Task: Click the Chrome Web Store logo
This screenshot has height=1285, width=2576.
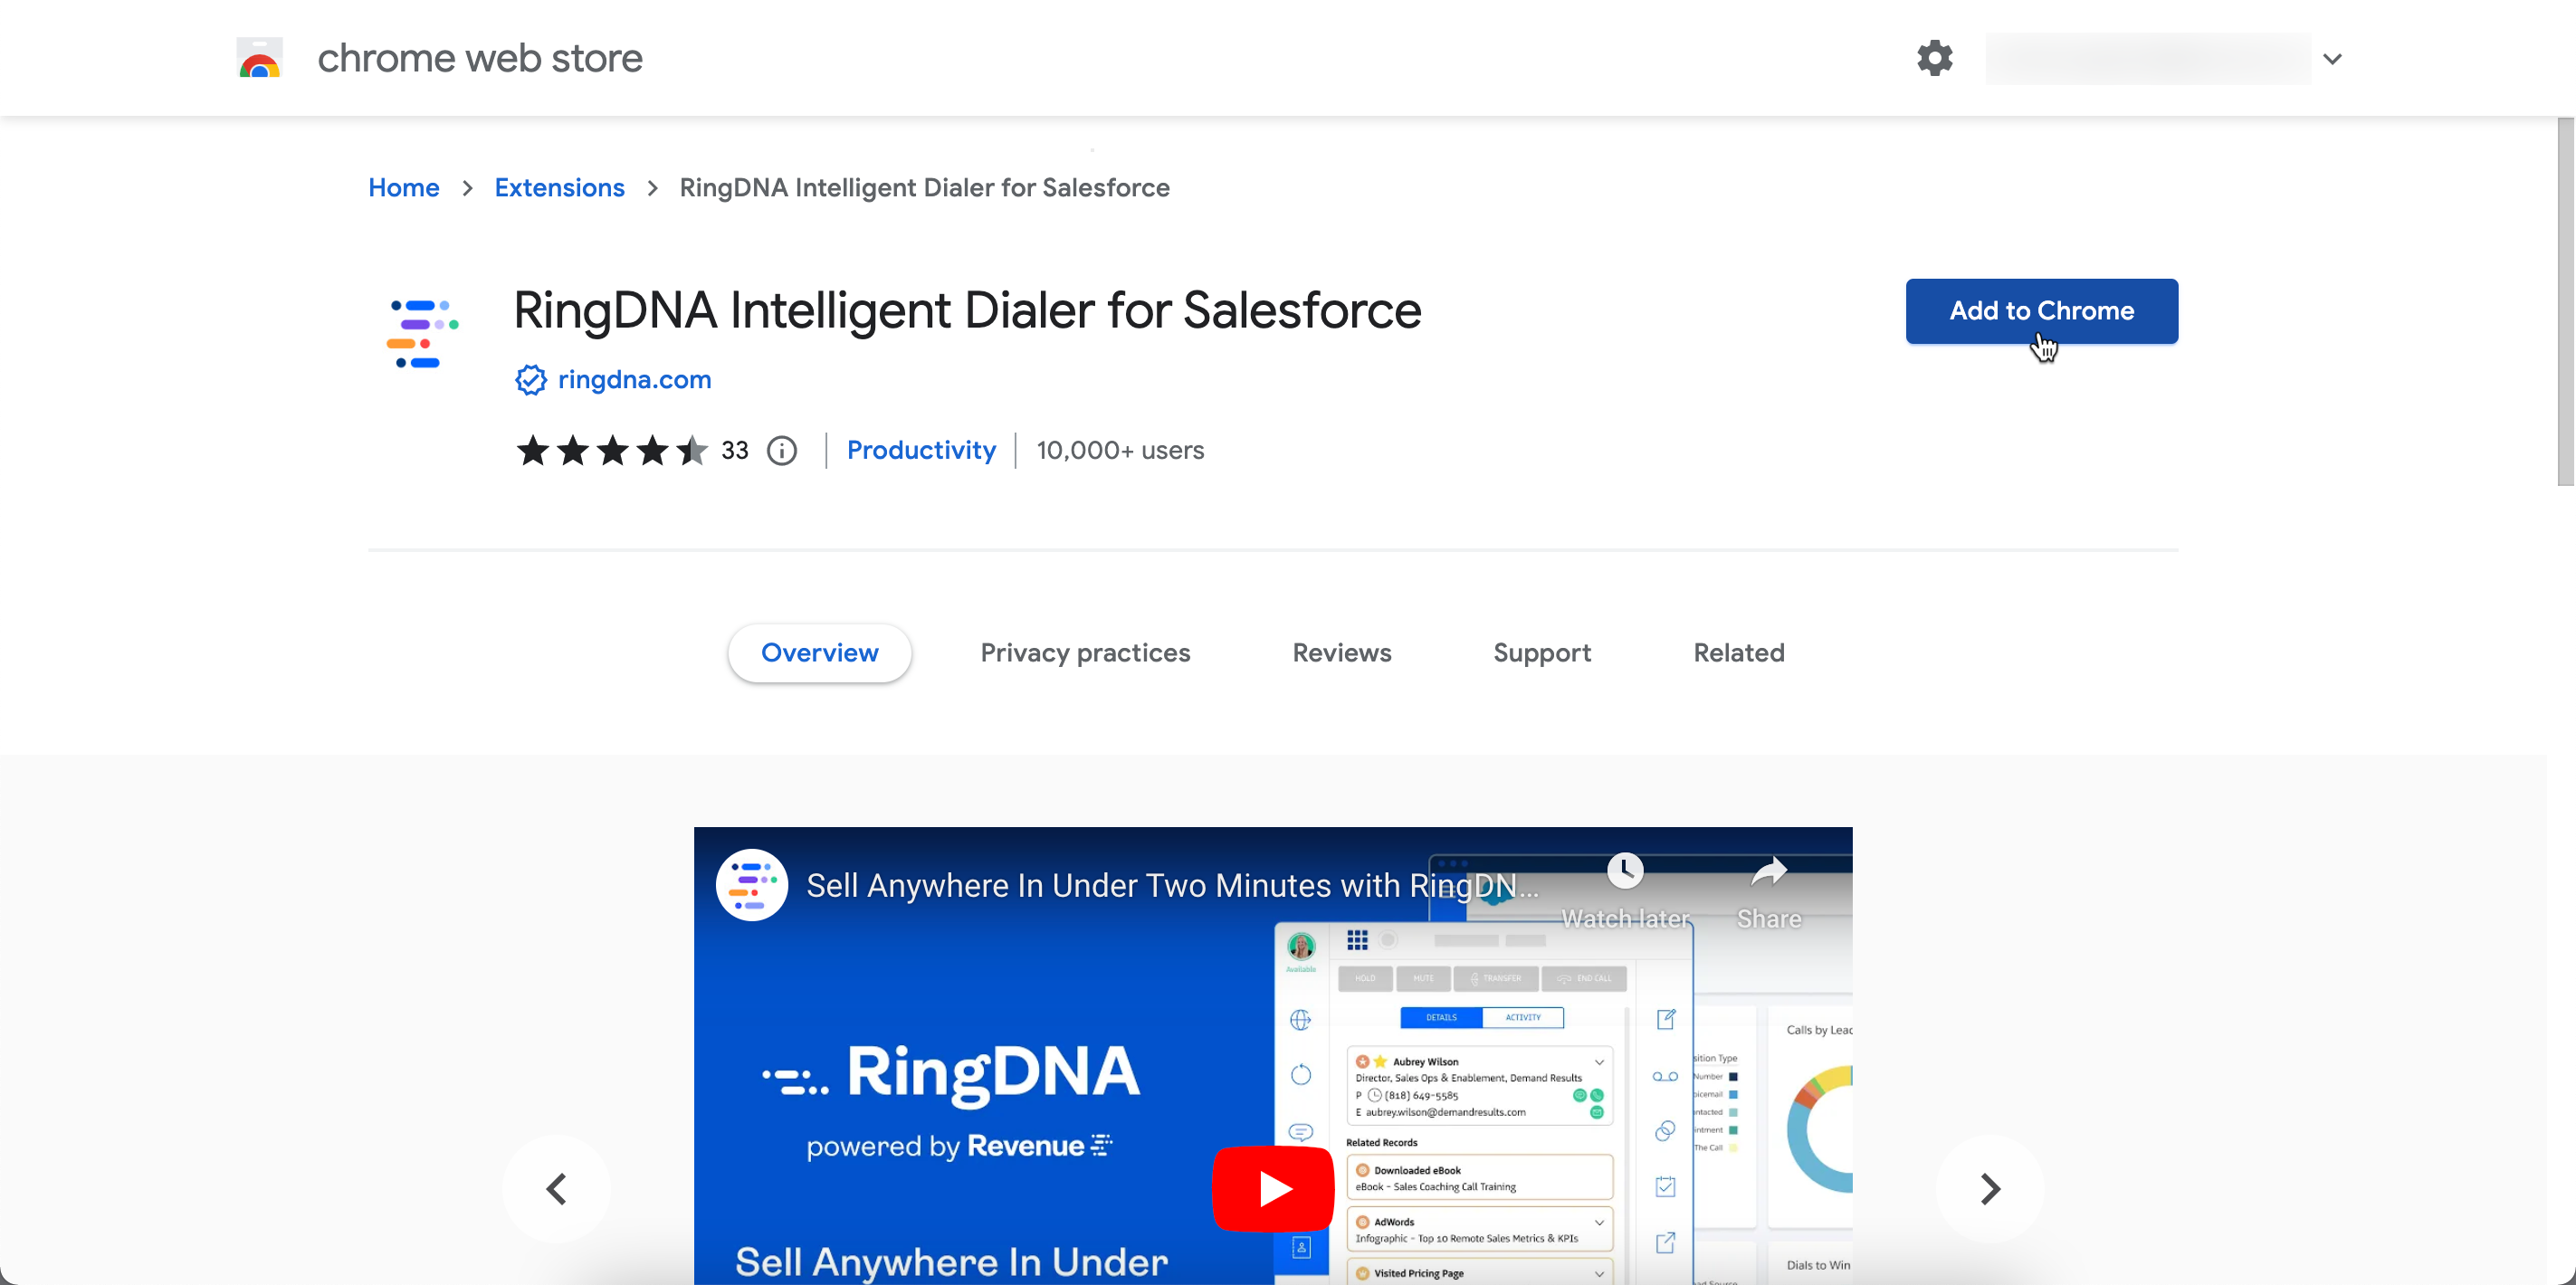Action: [x=259, y=58]
